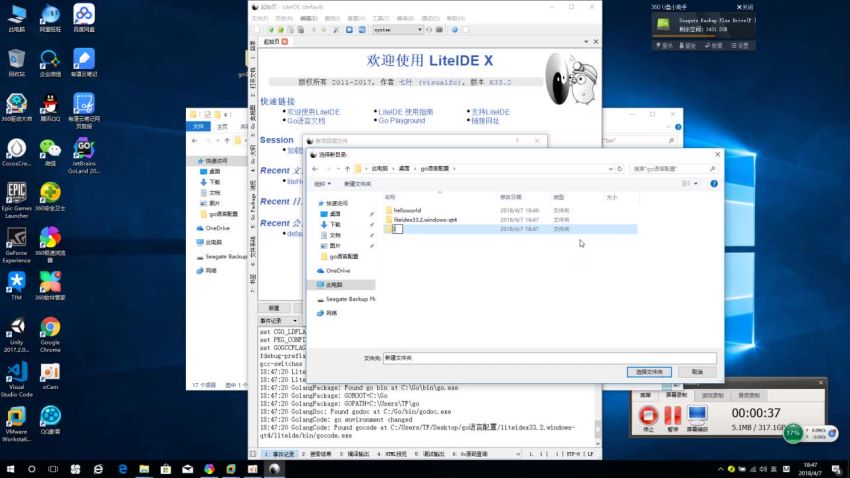
Task: Switch to the 编译输出 output tab
Action: [355, 454]
